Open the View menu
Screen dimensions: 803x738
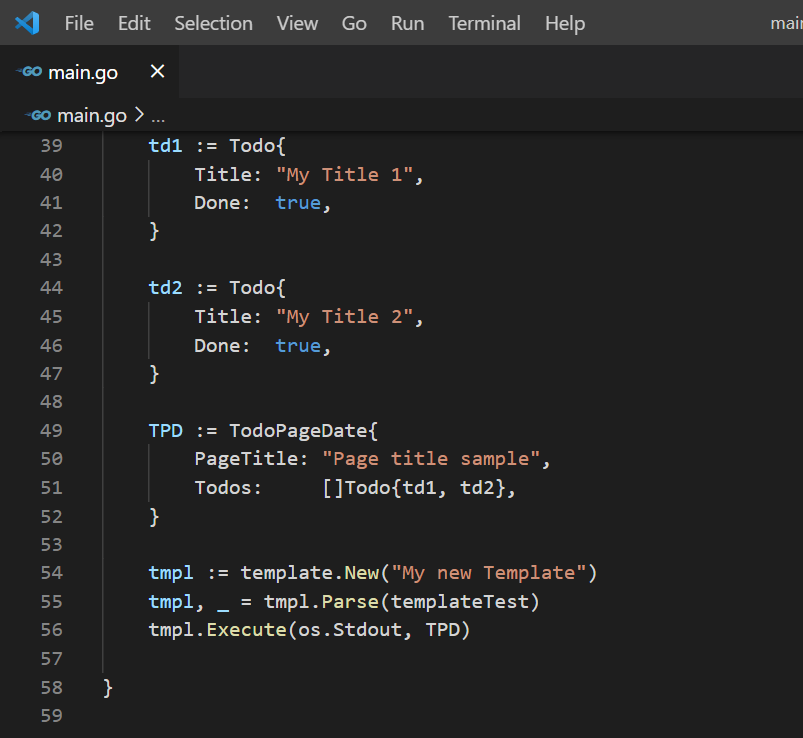[297, 24]
